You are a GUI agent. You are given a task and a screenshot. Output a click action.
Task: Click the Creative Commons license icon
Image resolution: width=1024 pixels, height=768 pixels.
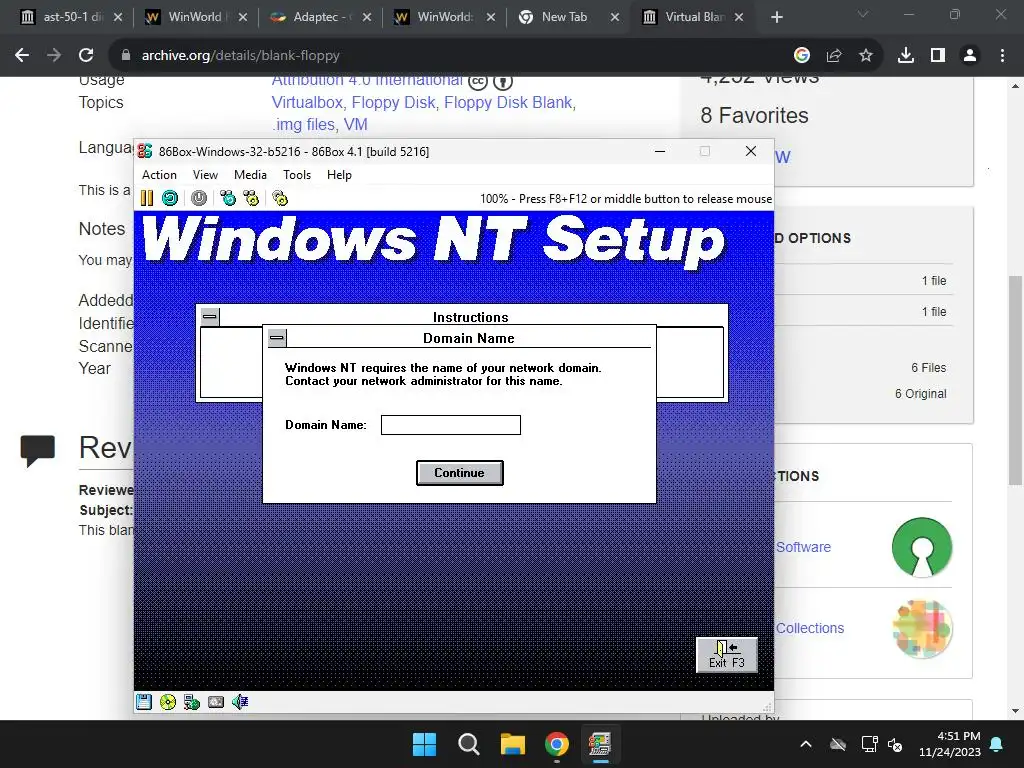point(478,82)
